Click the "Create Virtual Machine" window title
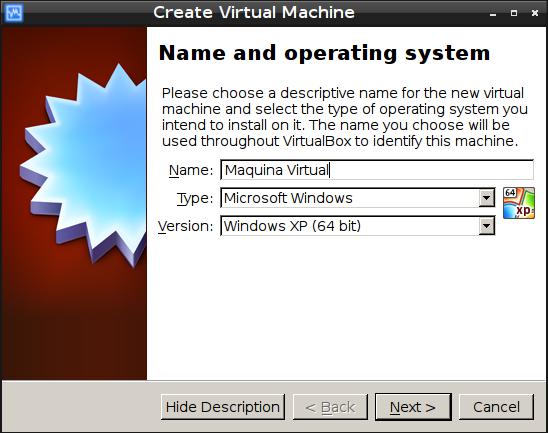The height and width of the screenshot is (433, 548). [254, 12]
